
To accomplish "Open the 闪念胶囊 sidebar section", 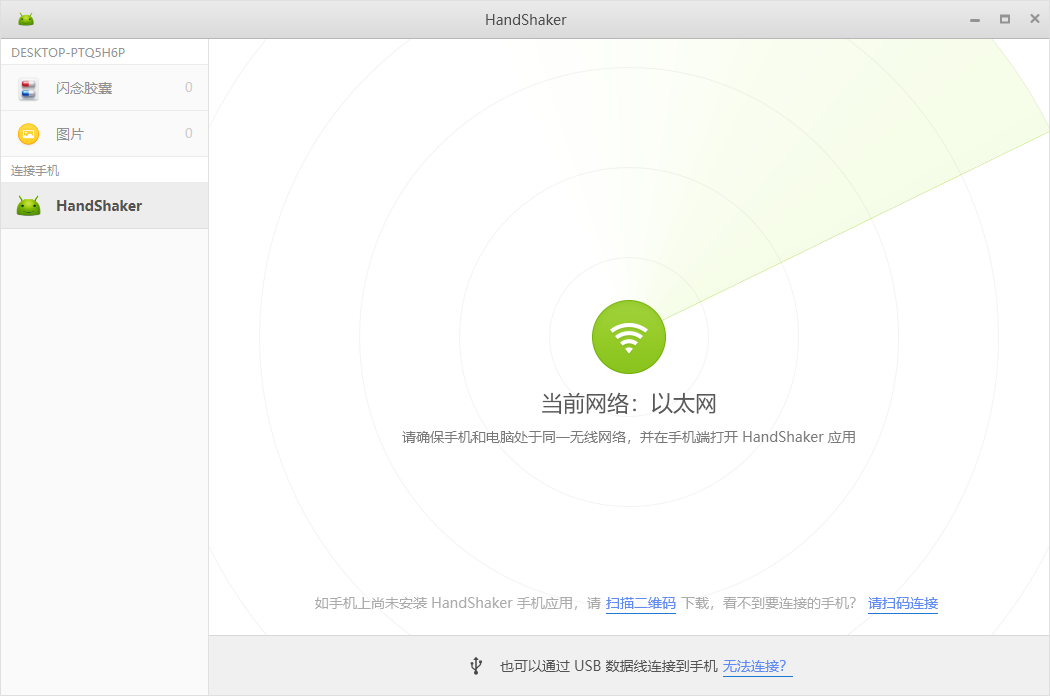I will click(x=84, y=88).
